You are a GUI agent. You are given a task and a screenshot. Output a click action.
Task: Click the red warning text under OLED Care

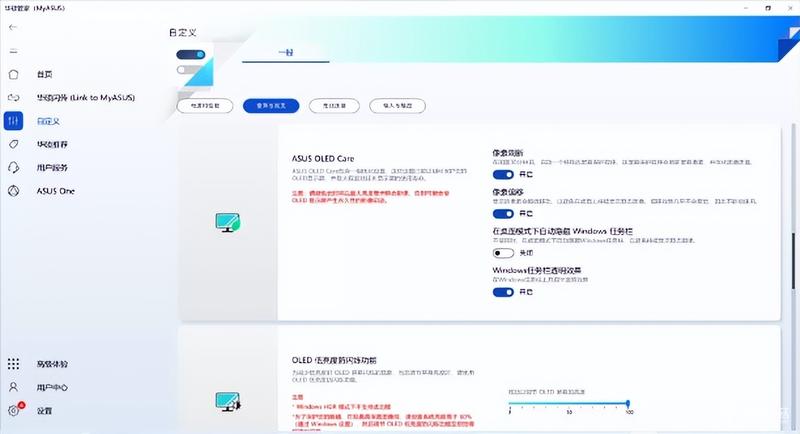(370, 197)
